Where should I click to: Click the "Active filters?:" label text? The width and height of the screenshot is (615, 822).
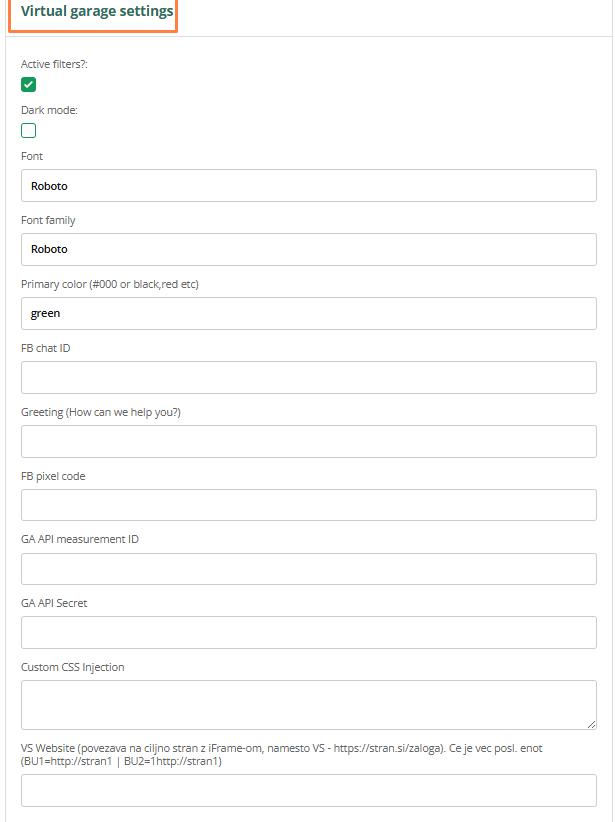(x=58, y=64)
